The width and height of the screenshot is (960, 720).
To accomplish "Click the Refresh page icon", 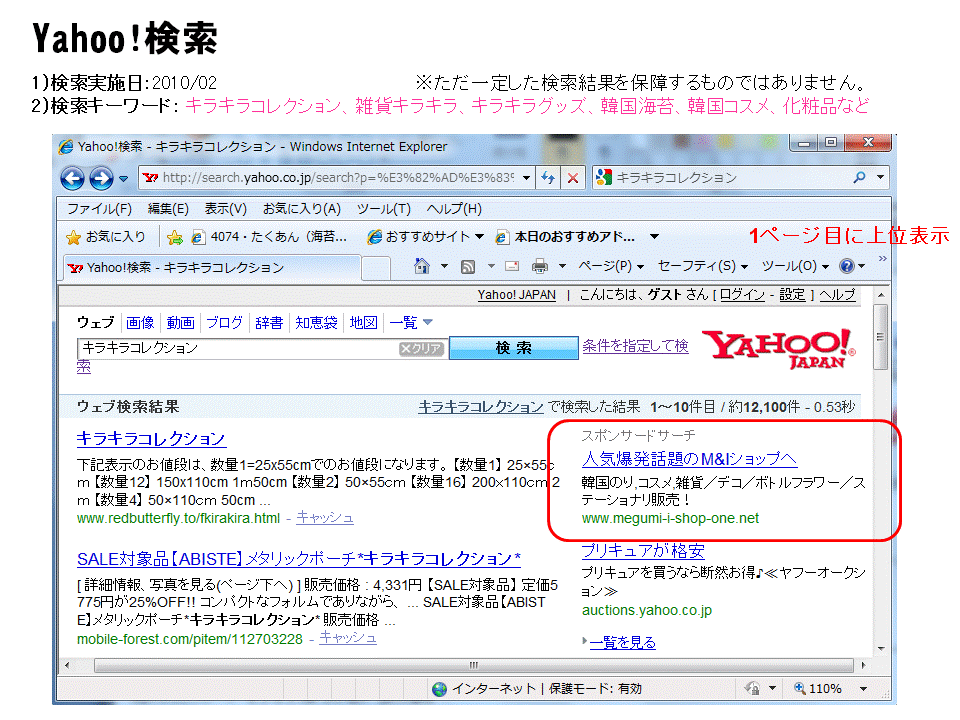I will pos(548,178).
